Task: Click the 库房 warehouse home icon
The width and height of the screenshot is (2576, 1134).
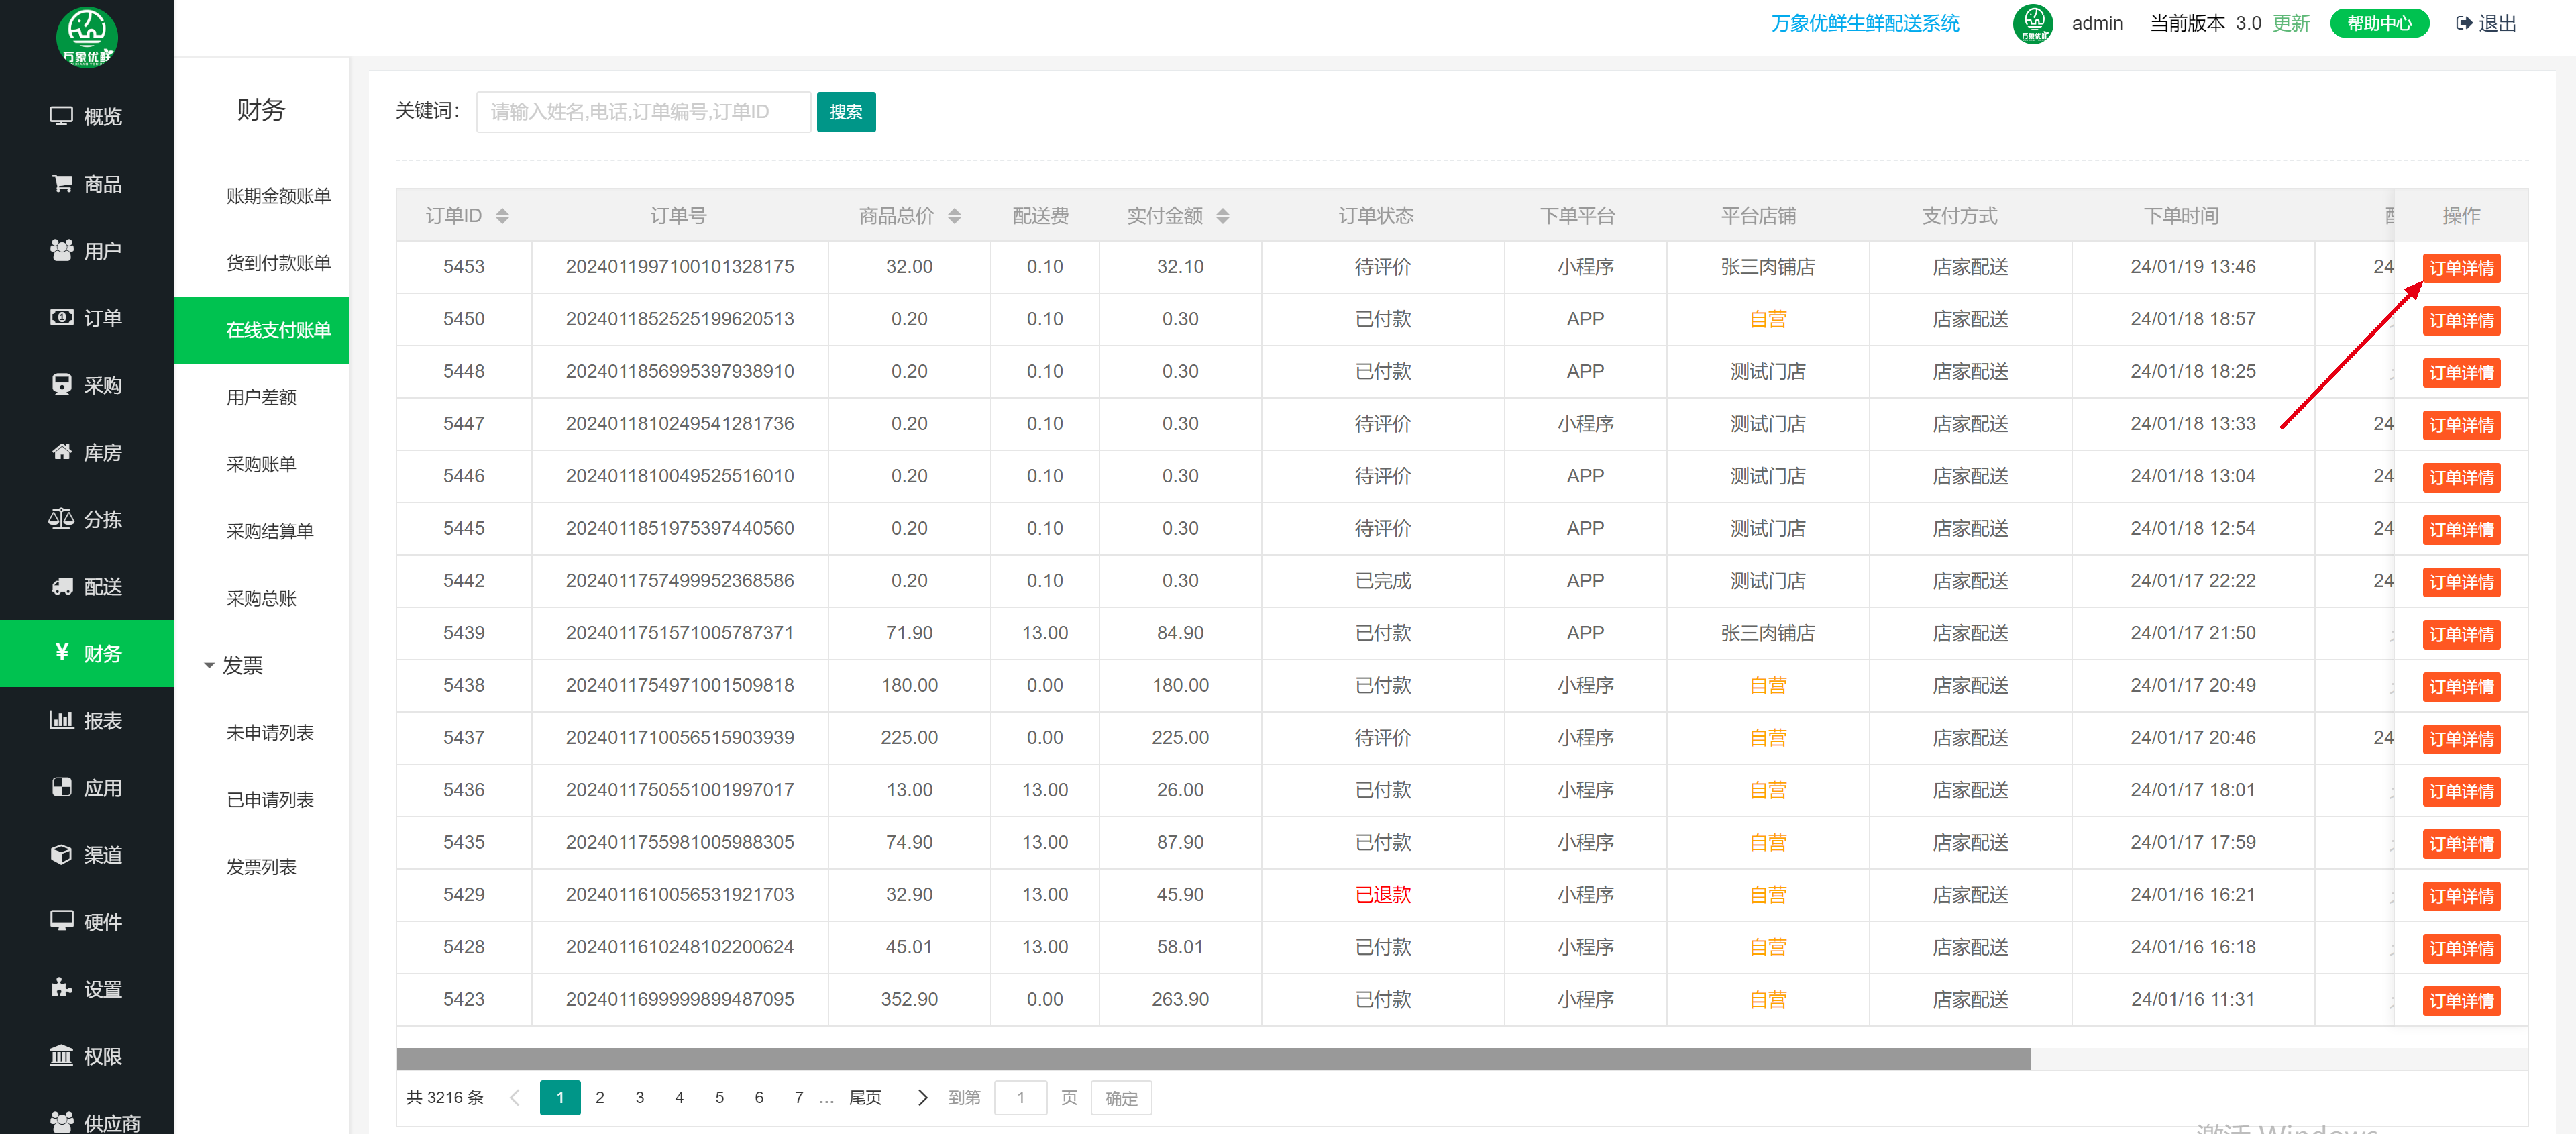Action: (x=61, y=452)
